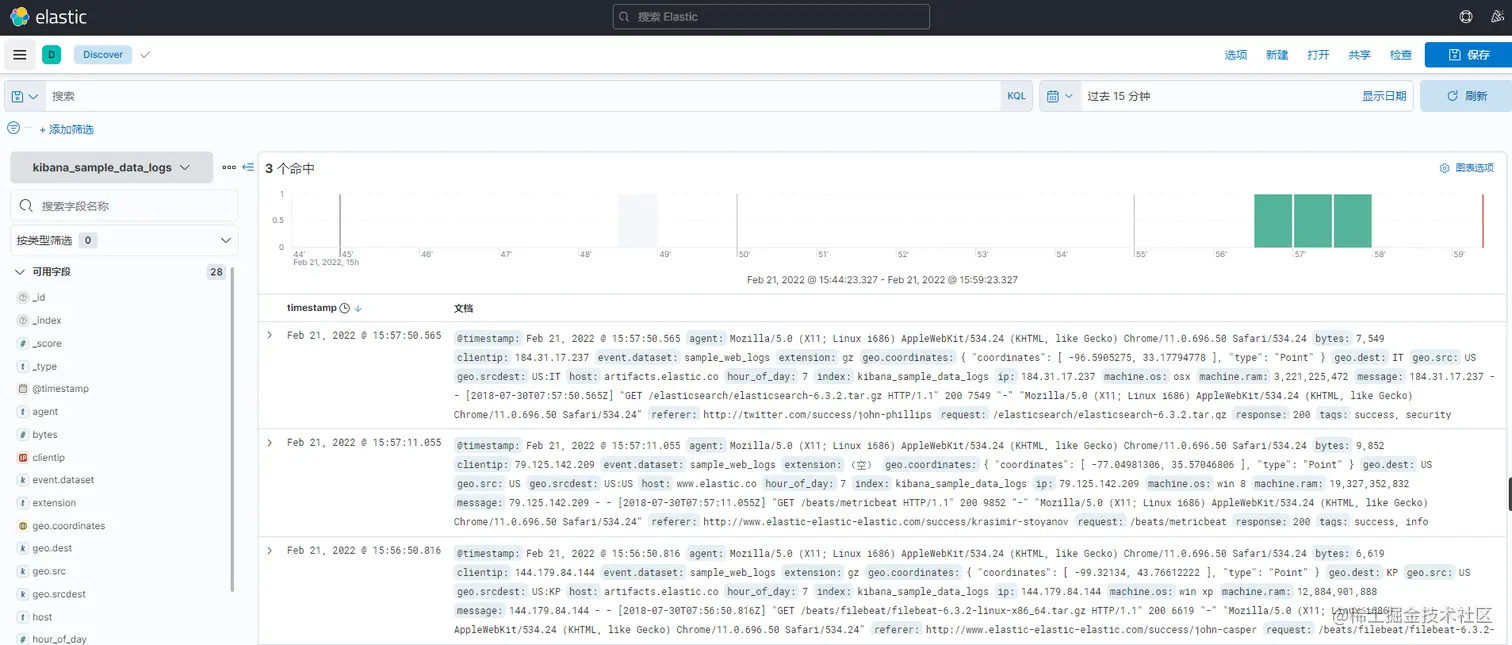Open the help menu icon in header
The image size is (1512, 645).
click(1466, 17)
